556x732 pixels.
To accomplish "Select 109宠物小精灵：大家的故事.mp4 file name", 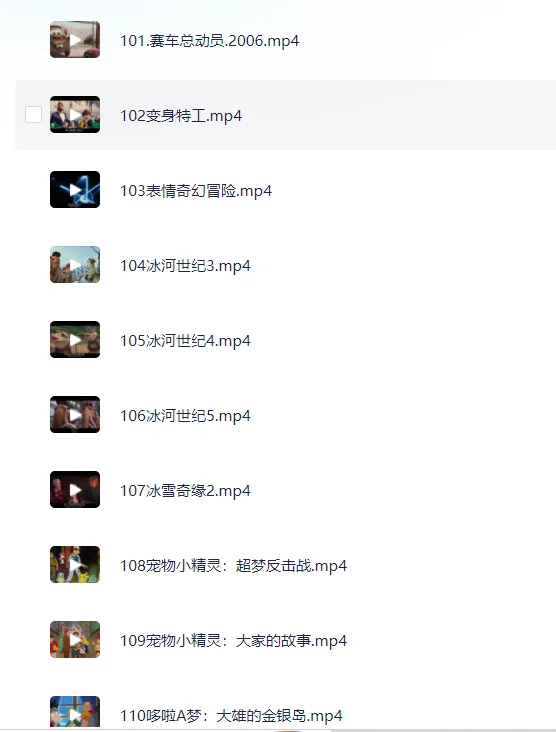I will 233,641.
